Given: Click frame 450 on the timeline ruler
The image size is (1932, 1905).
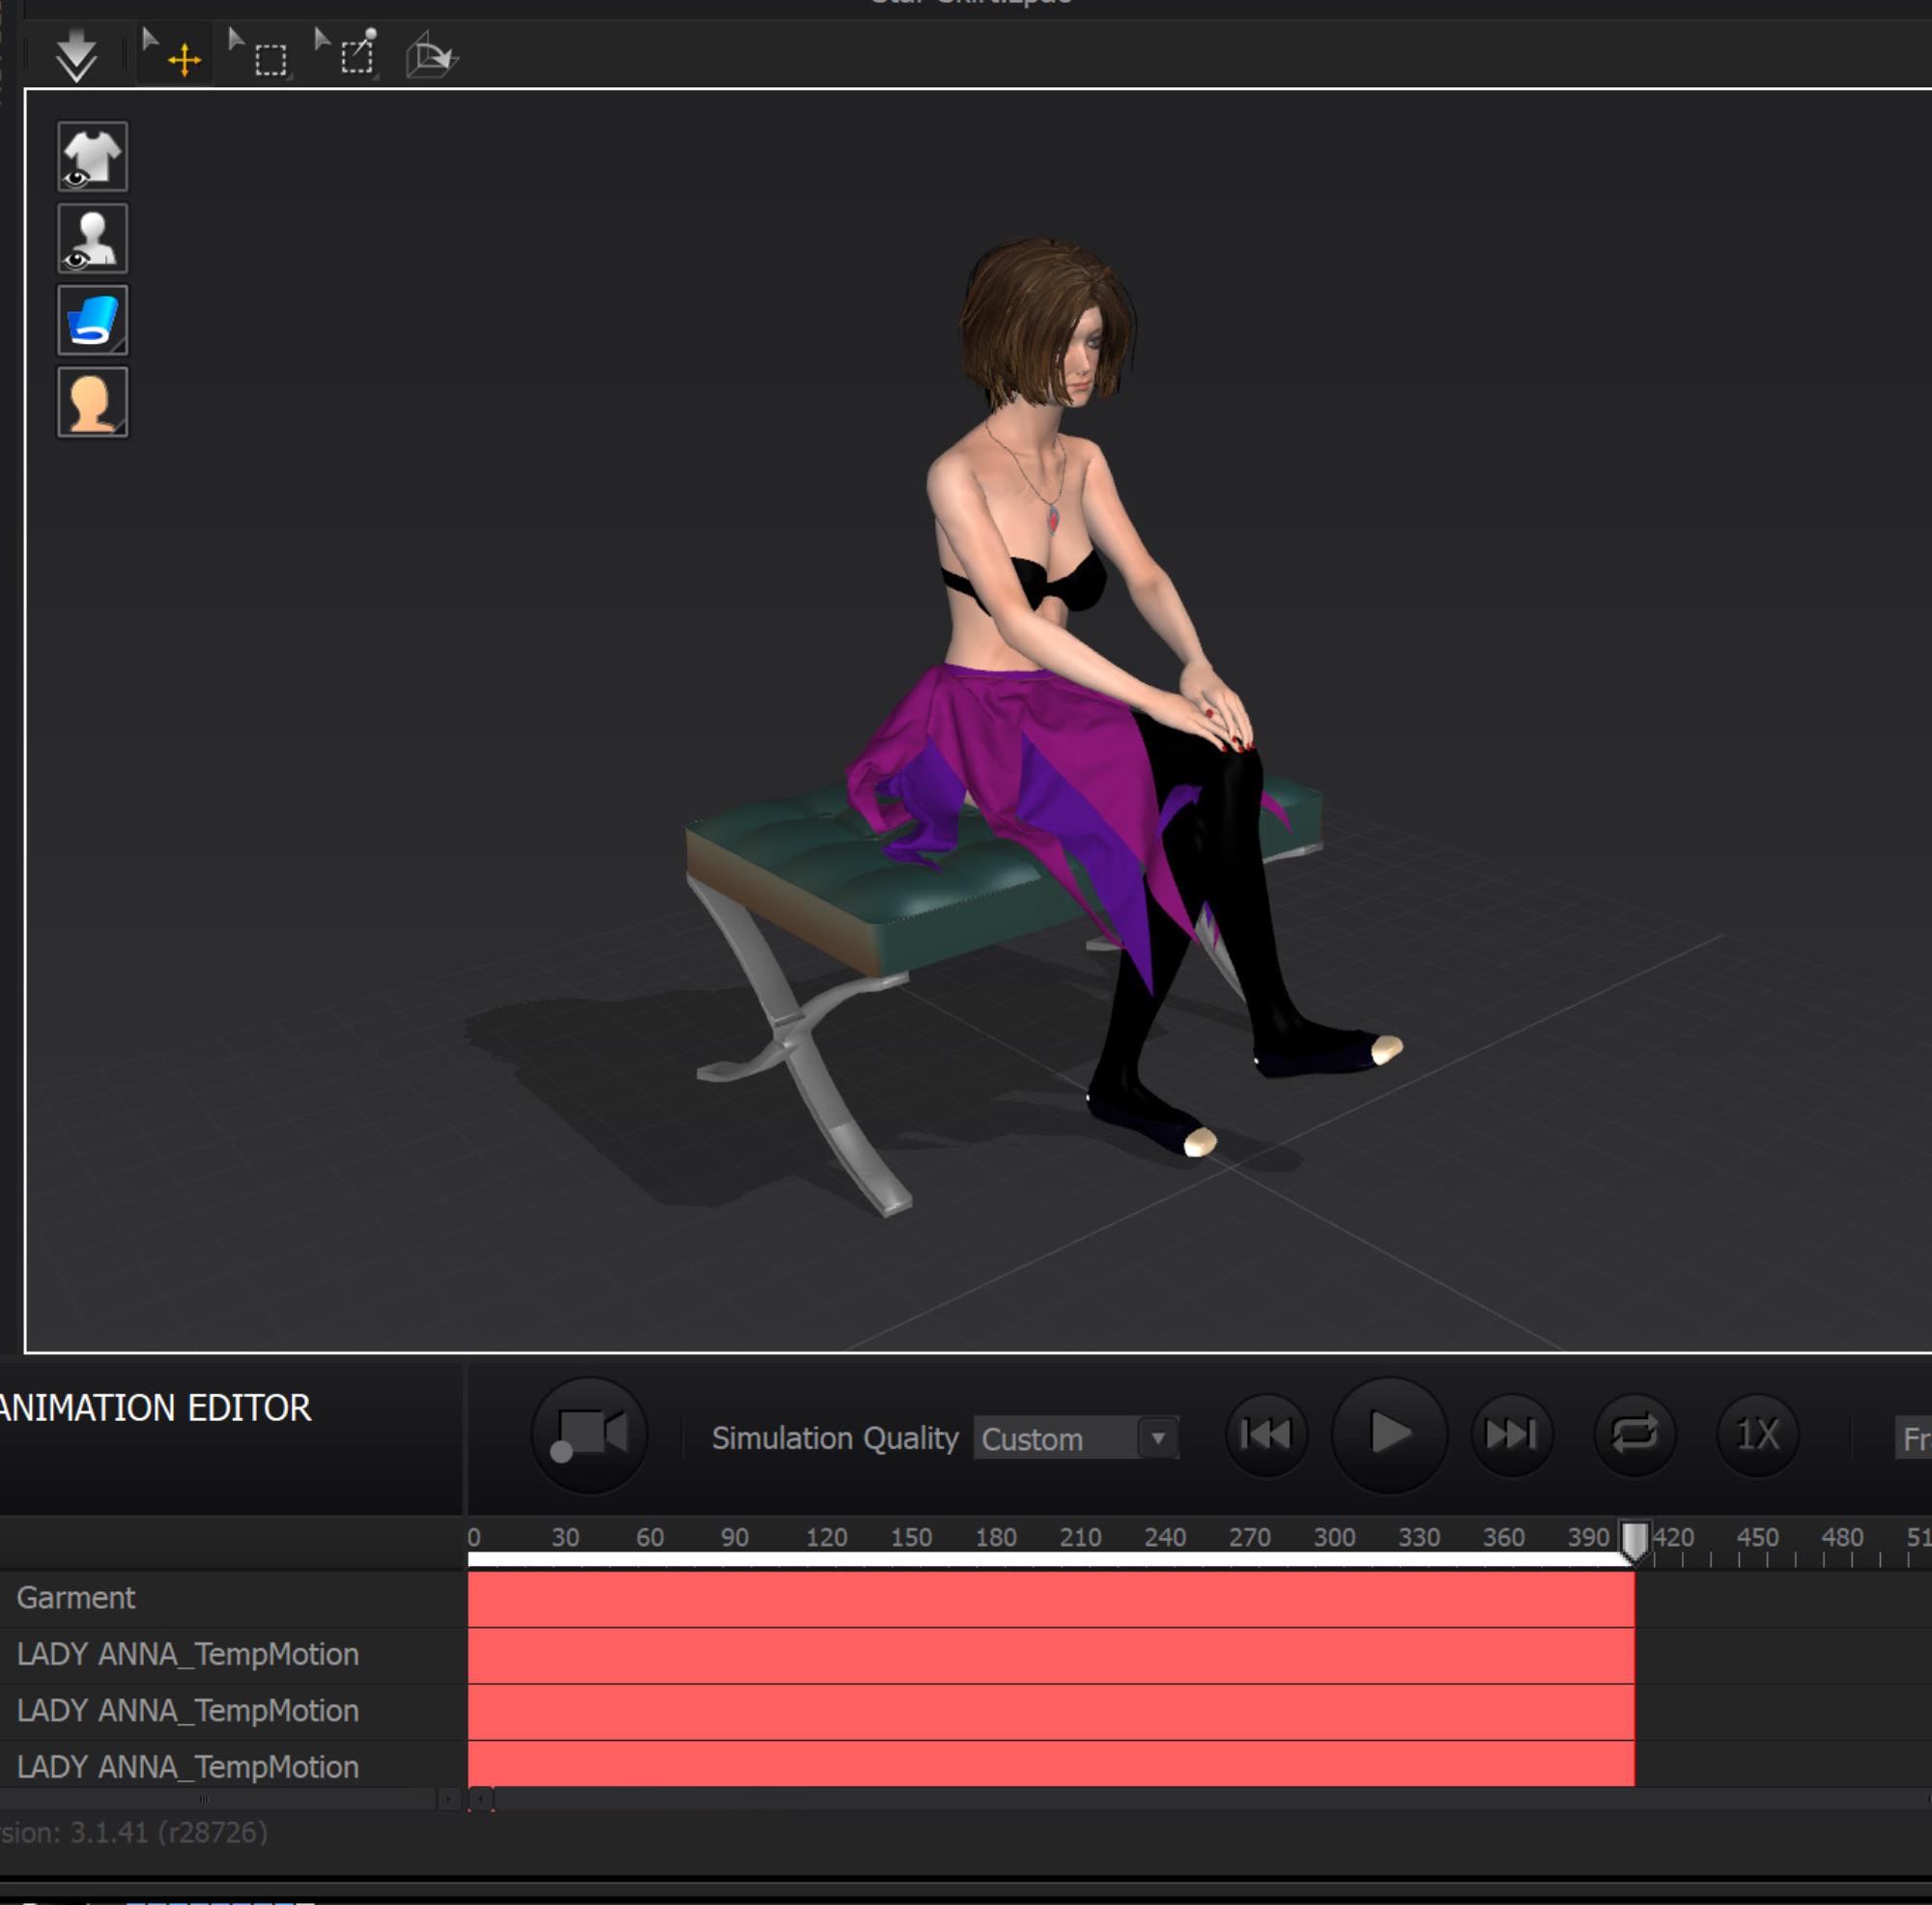Looking at the screenshot, I should click(1757, 1537).
